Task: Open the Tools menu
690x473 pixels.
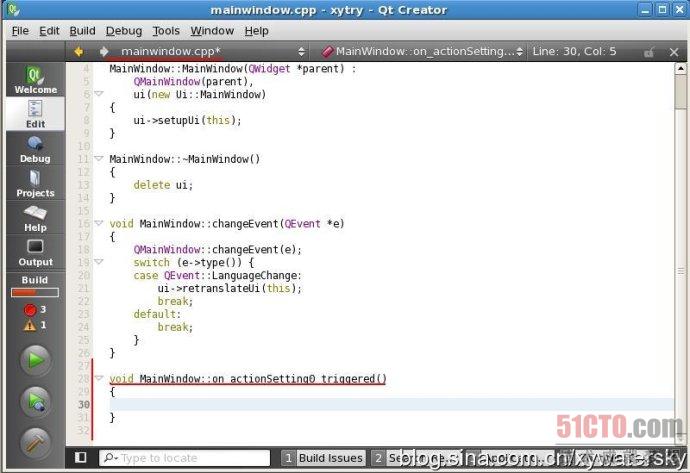Action: pos(166,31)
